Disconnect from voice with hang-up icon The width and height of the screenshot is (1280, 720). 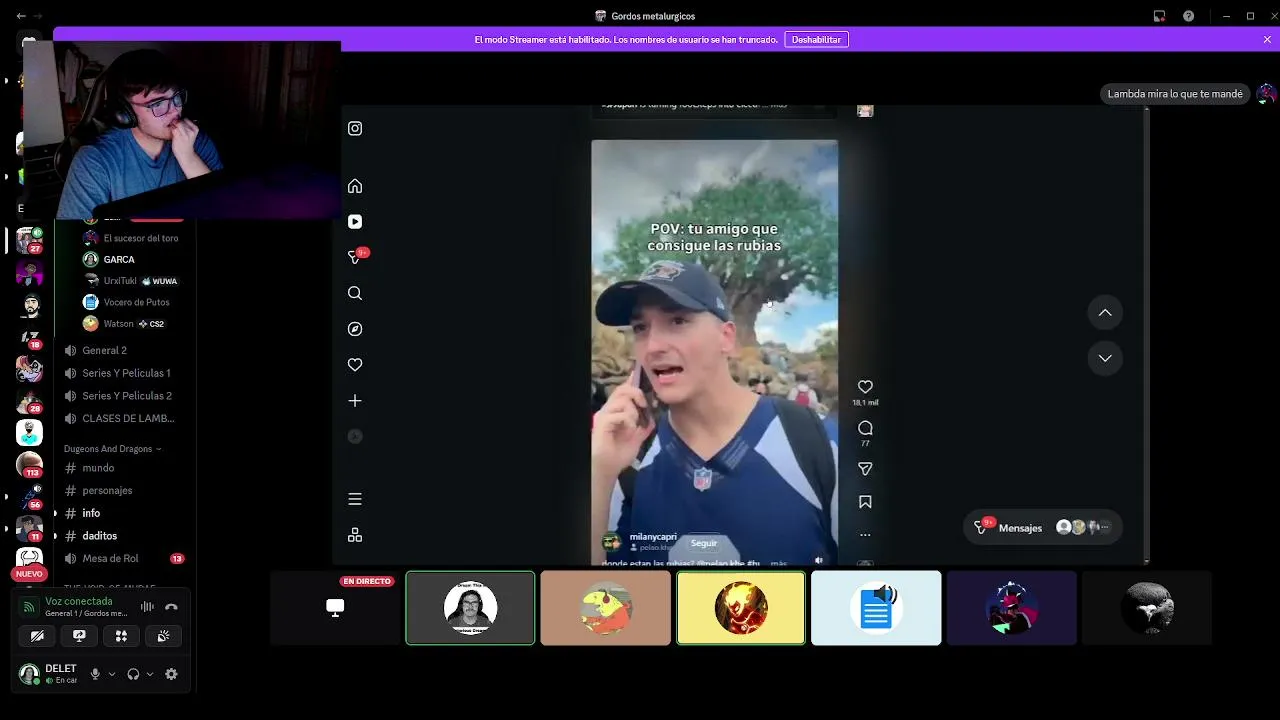[171, 606]
